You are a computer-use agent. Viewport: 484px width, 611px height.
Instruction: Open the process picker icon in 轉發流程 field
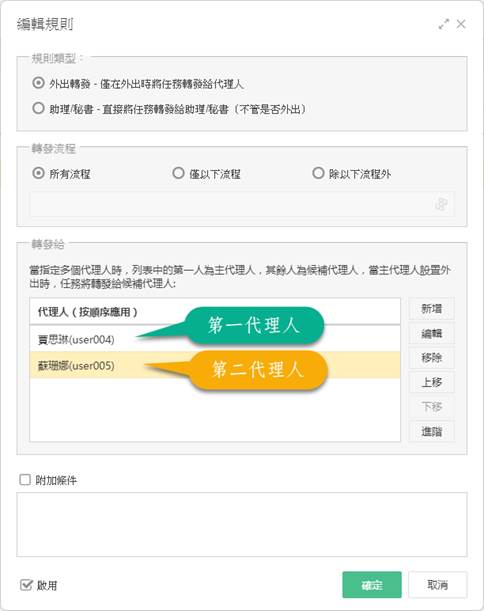click(441, 204)
